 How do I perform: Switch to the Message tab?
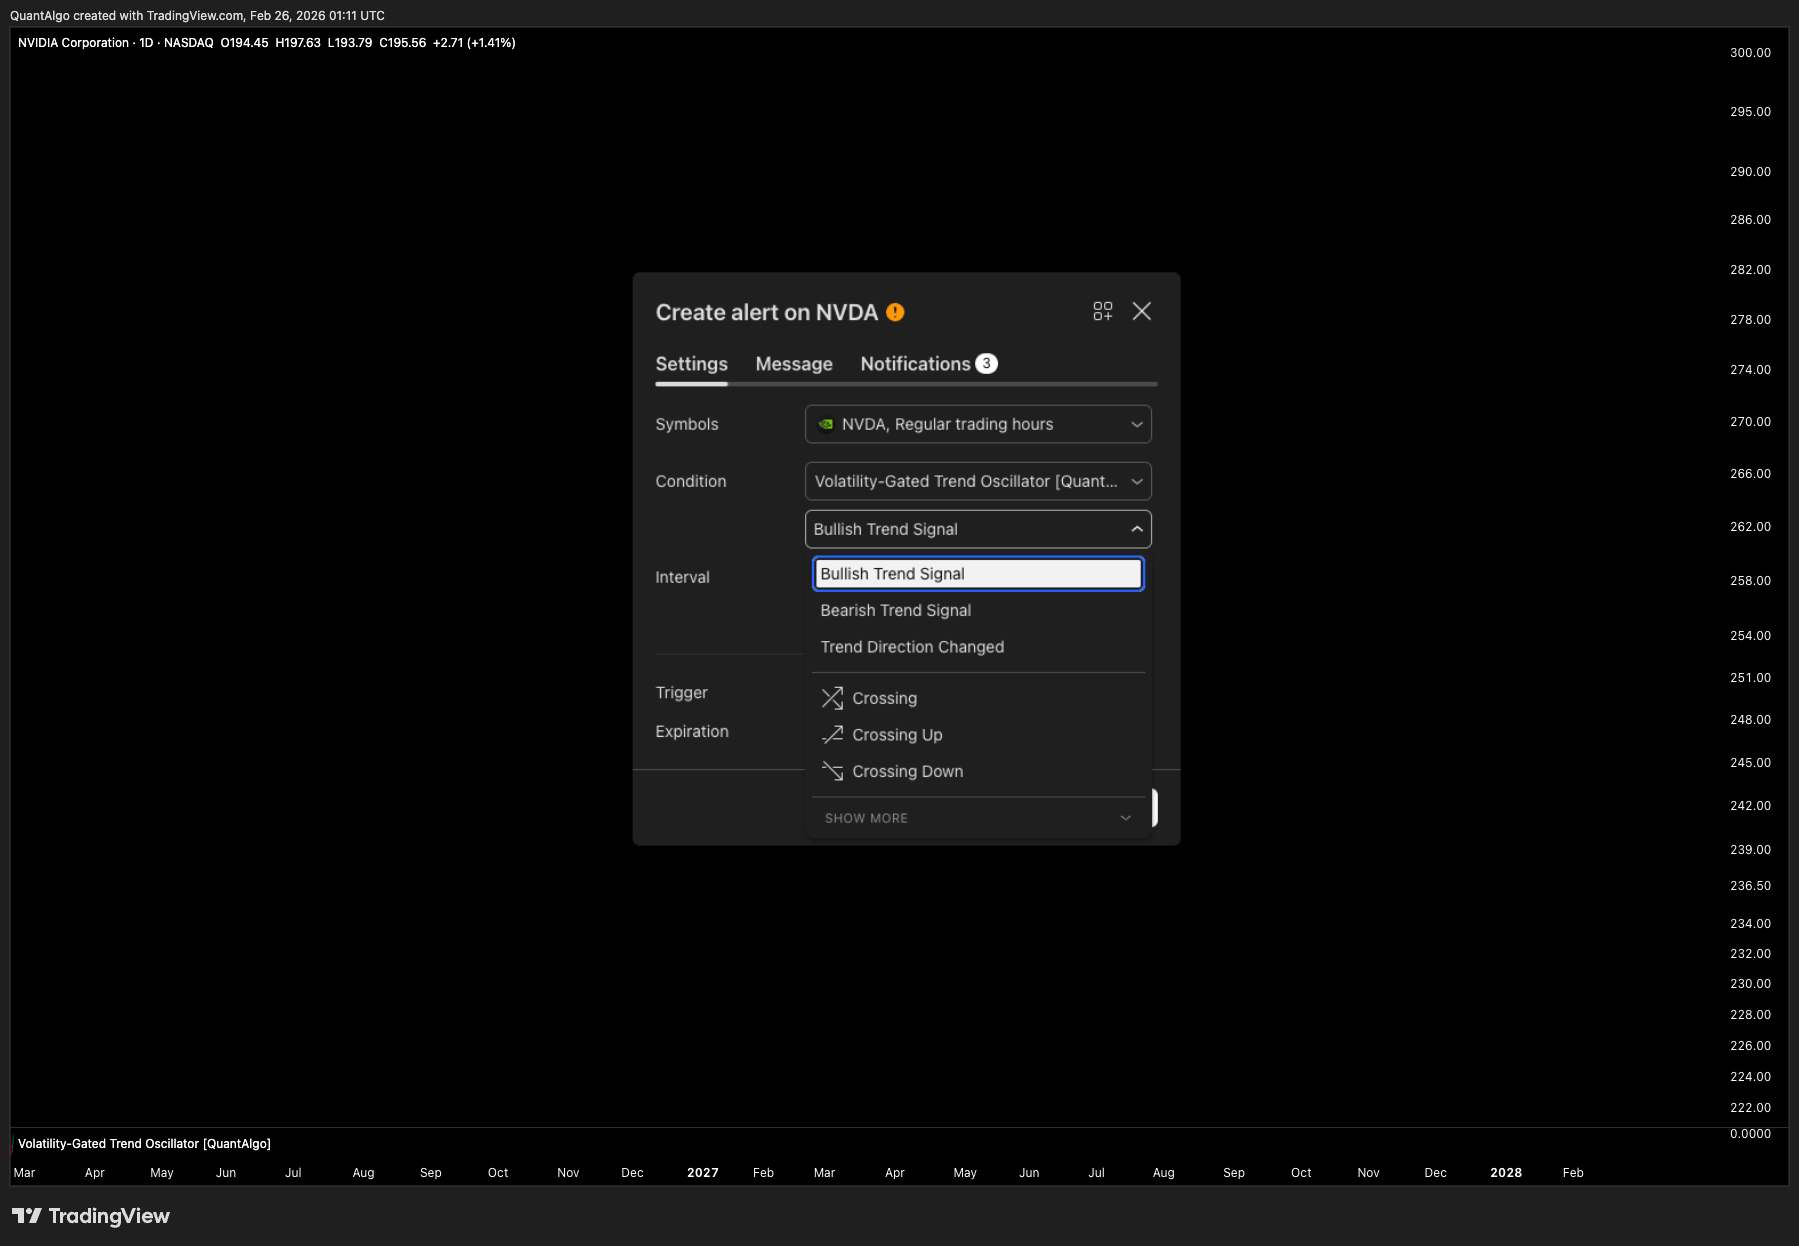click(794, 364)
